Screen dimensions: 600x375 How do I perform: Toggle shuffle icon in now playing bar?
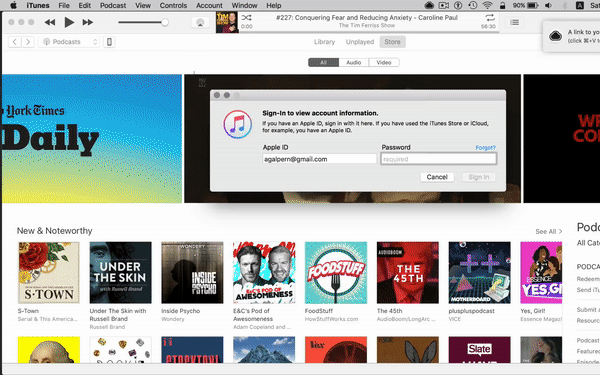(x=246, y=18)
